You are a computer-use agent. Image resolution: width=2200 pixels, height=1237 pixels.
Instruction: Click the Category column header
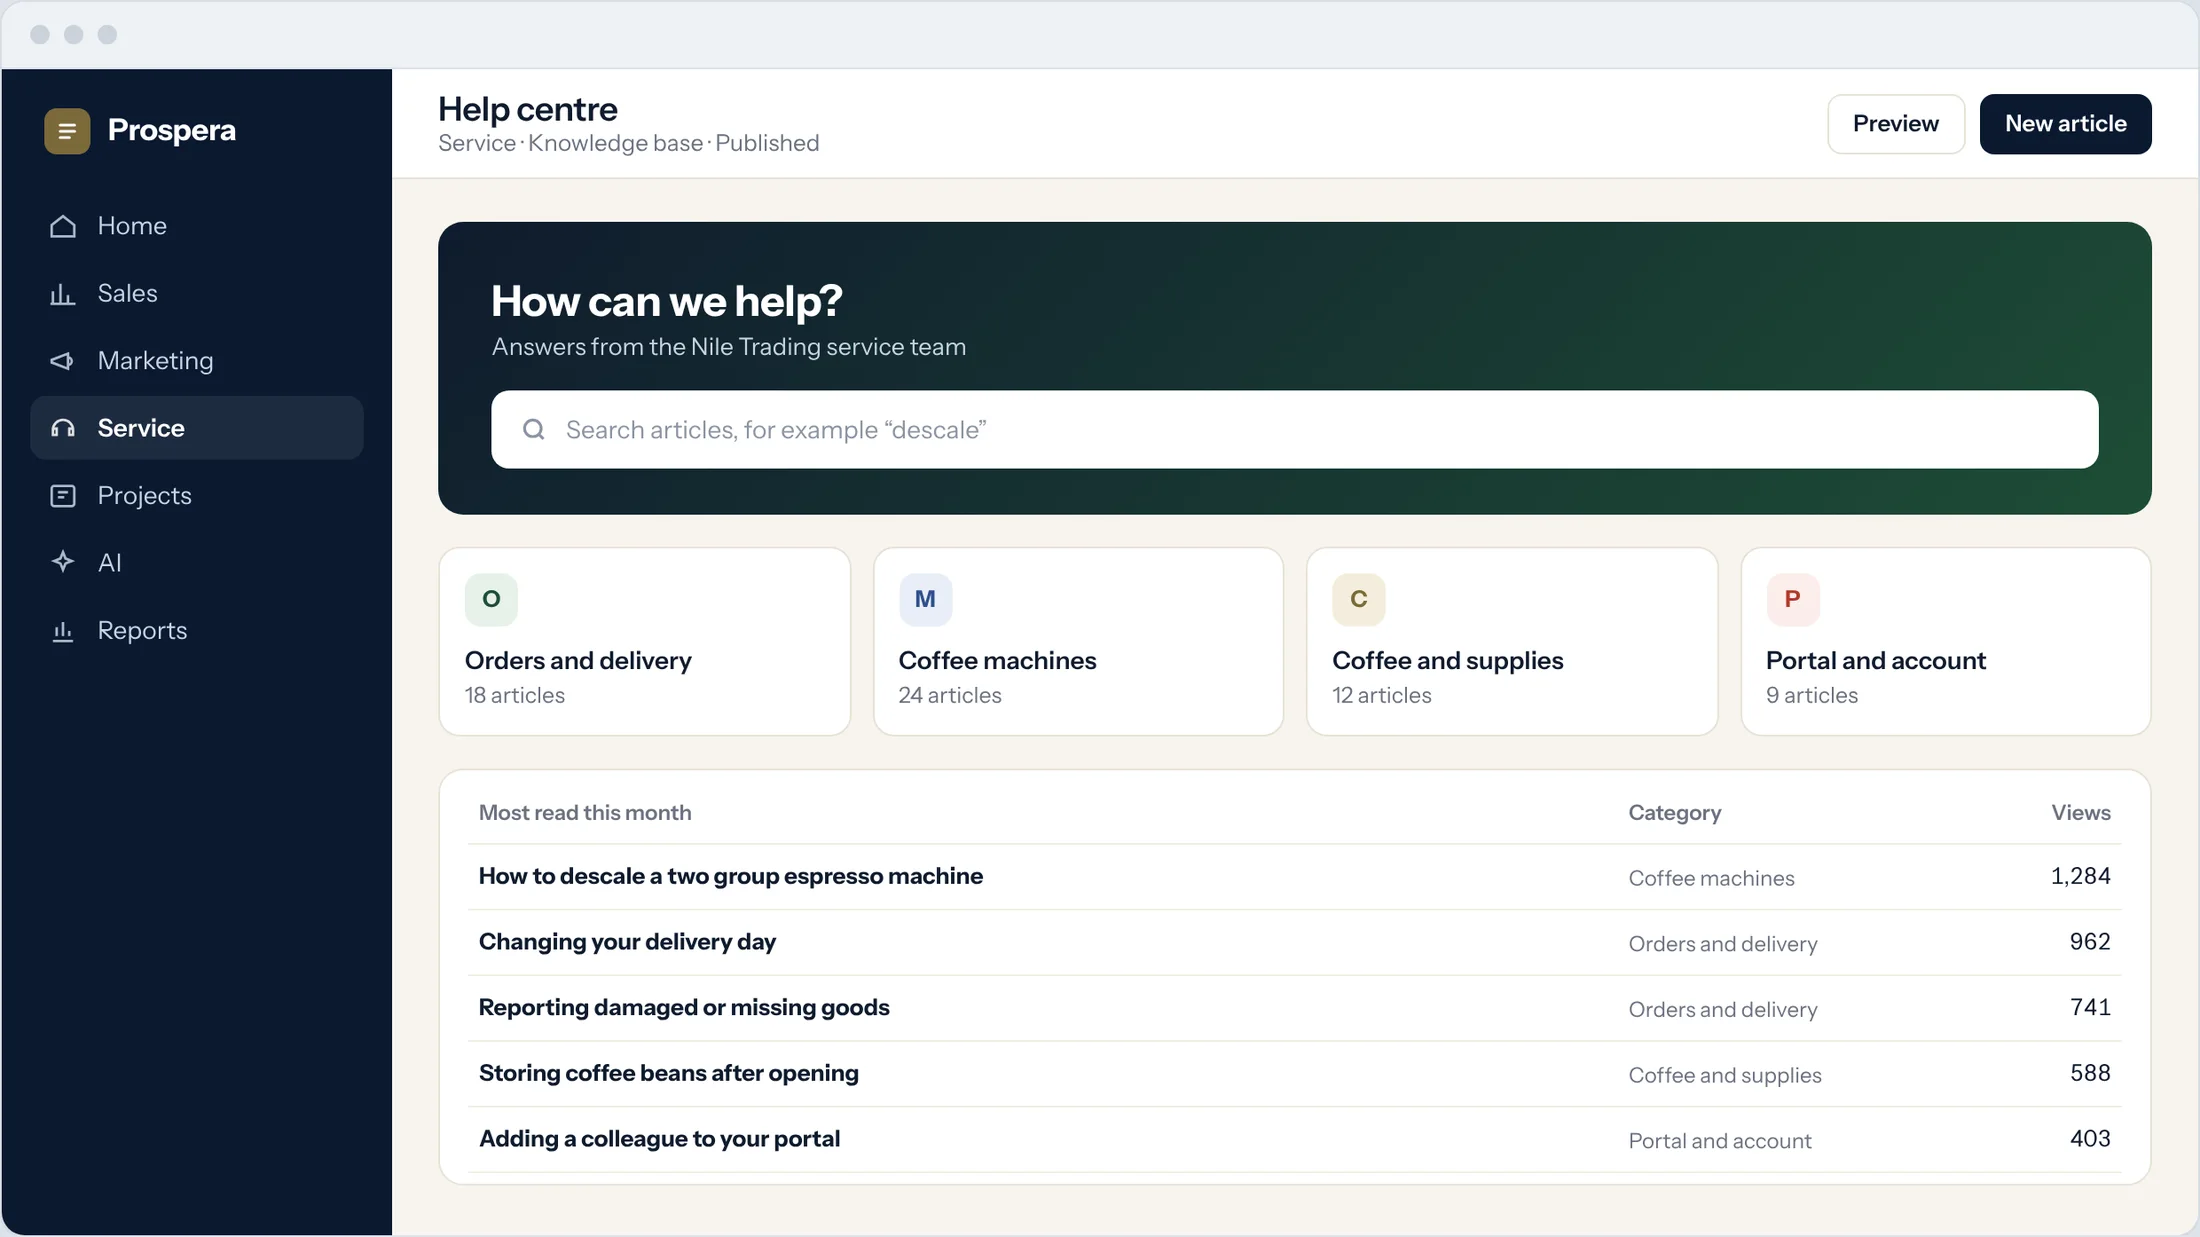pos(1675,813)
